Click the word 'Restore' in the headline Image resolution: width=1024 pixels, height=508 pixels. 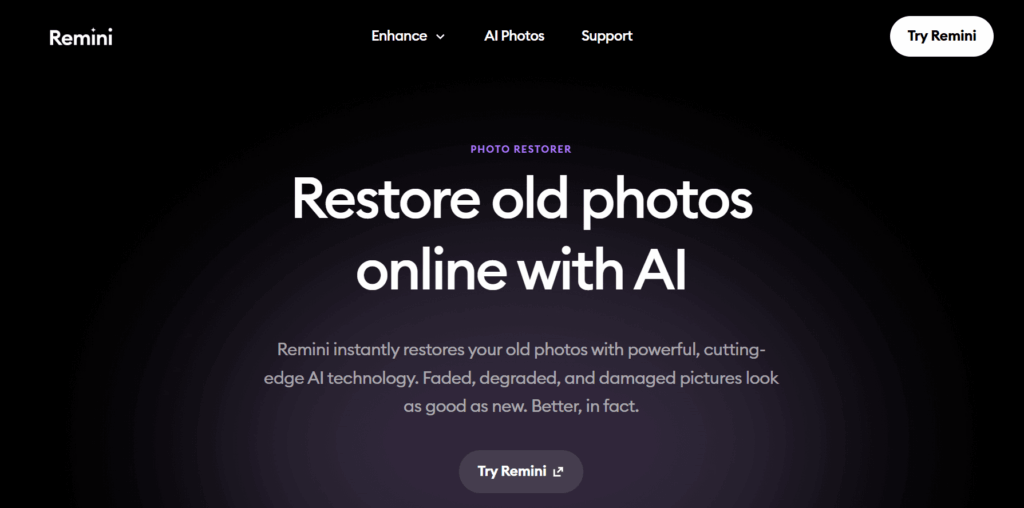click(x=386, y=198)
